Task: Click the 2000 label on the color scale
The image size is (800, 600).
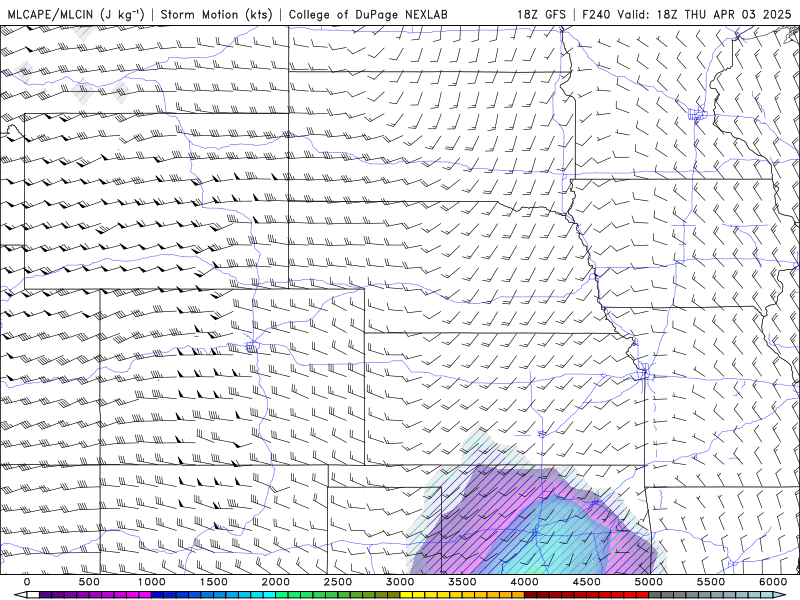Action: click(276, 582)
